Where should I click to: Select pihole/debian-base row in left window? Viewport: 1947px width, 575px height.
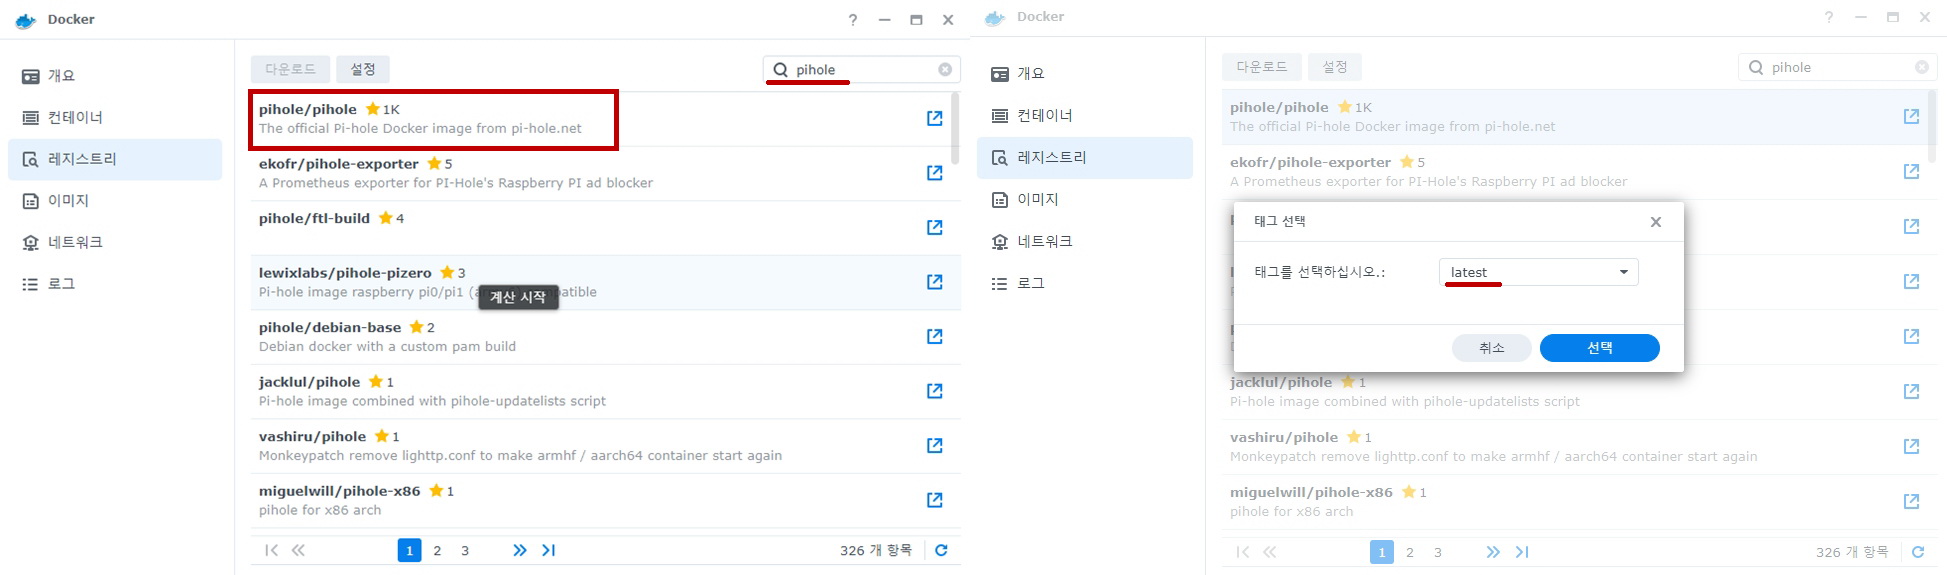pos(605,337)
